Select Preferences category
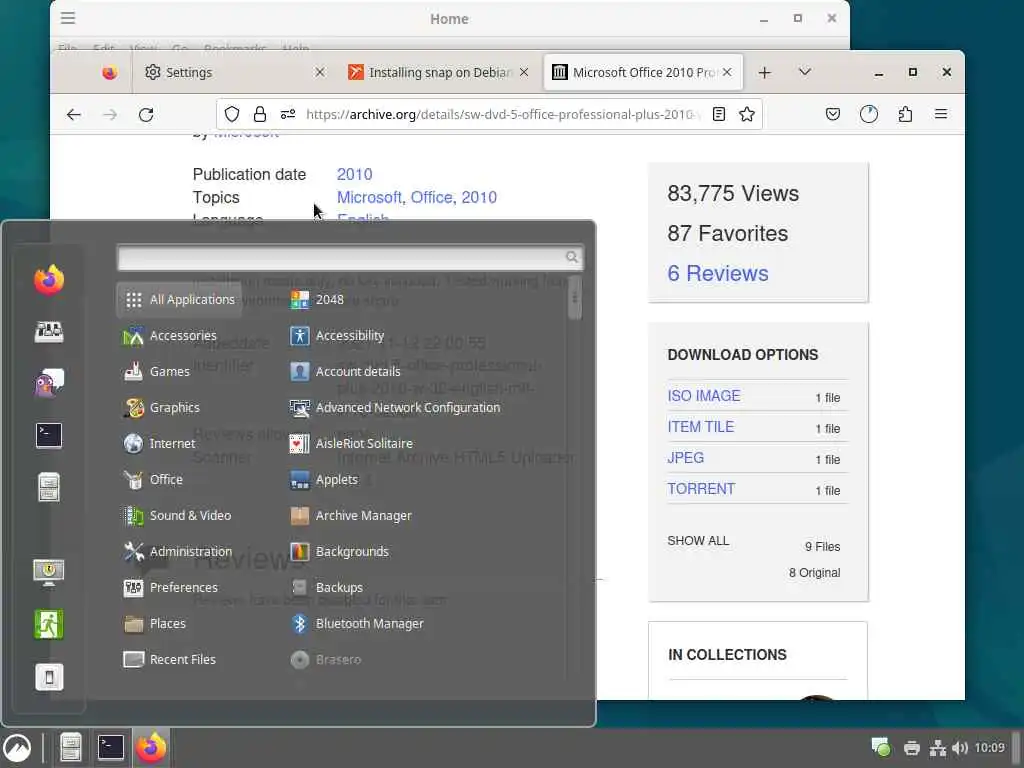The width and height of the screenshot is (1024, 768). click(x=170, y=587)
